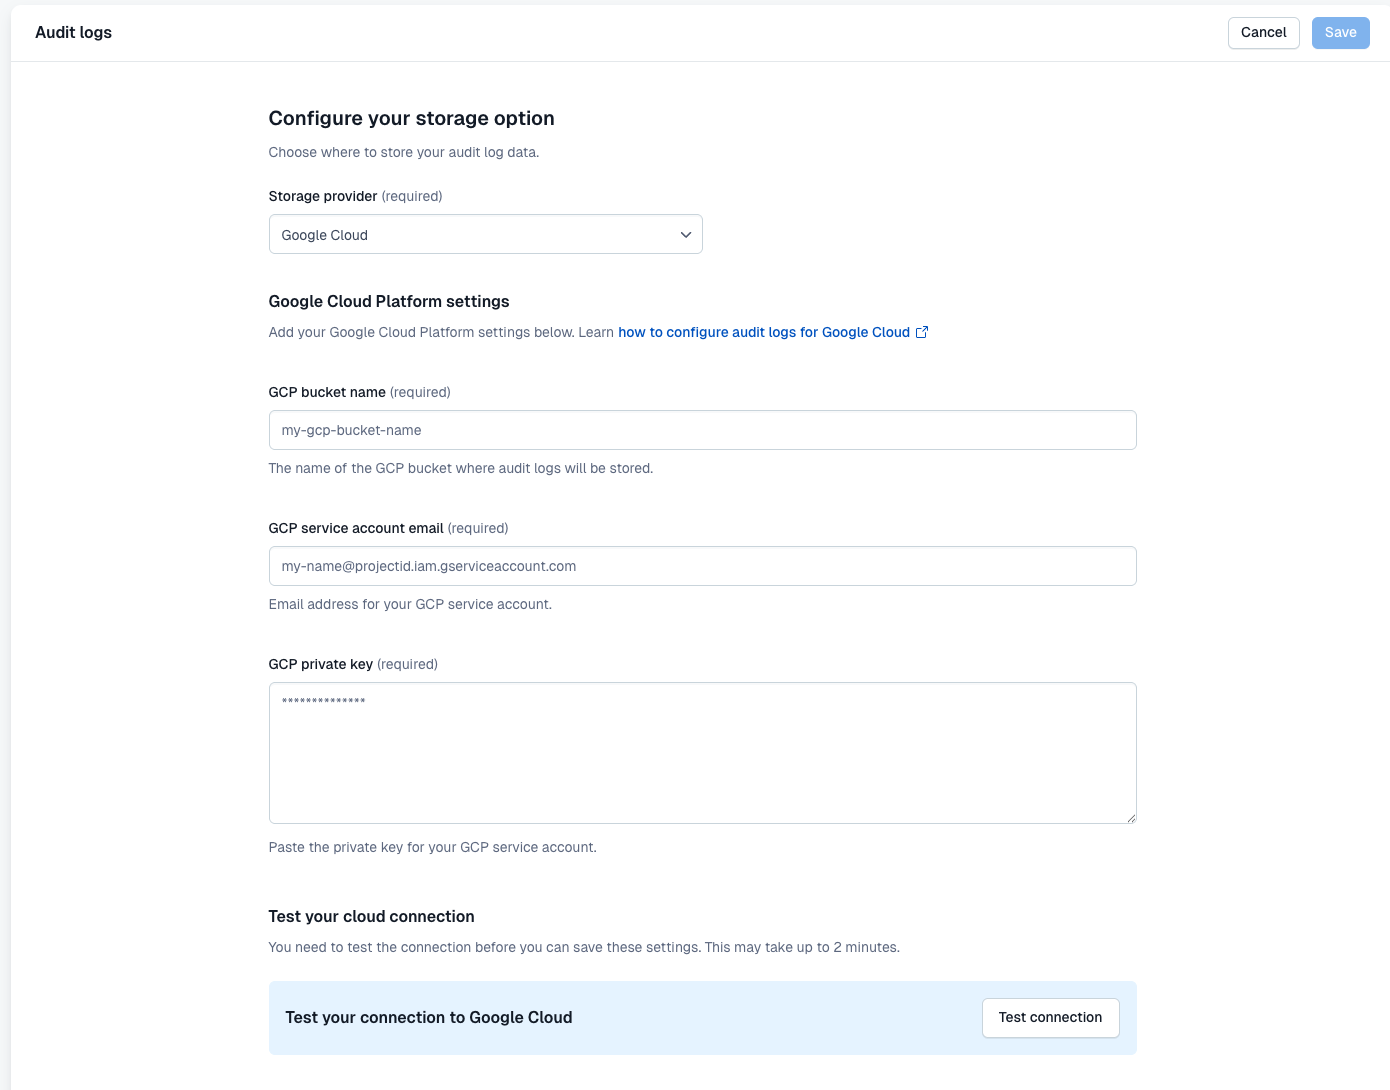Click the external link icon beside Google Cloud docs
The image size is (1390, 1090).
921,332
